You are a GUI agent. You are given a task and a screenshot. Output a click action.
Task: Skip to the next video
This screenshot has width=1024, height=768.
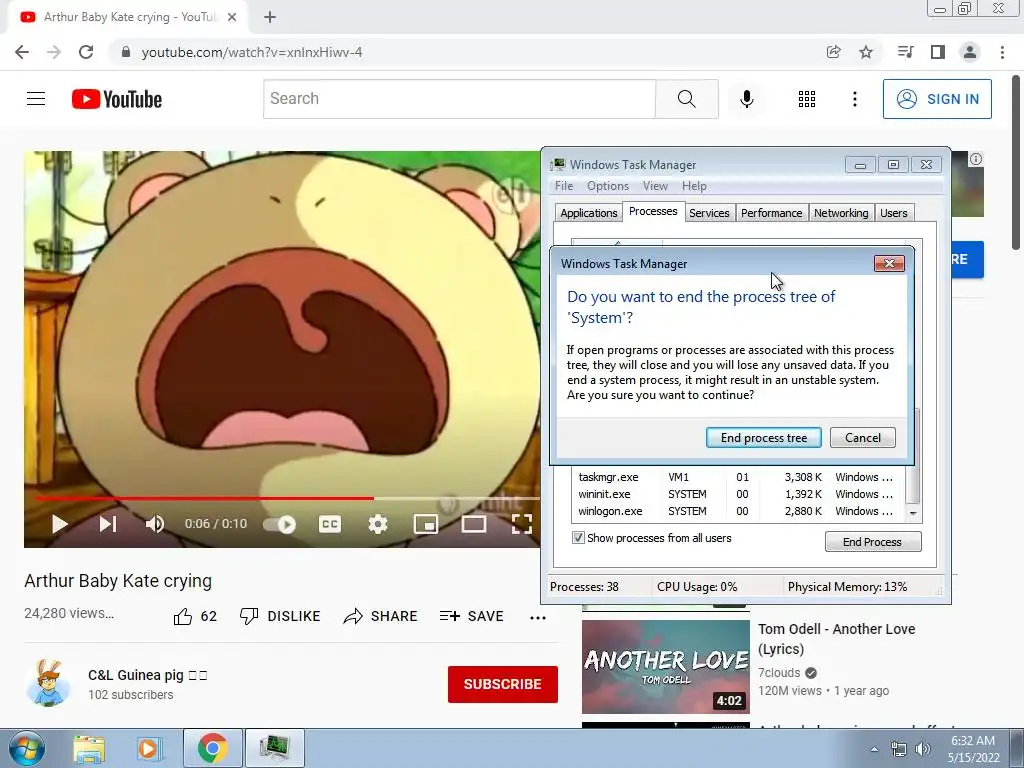point(108,524)
